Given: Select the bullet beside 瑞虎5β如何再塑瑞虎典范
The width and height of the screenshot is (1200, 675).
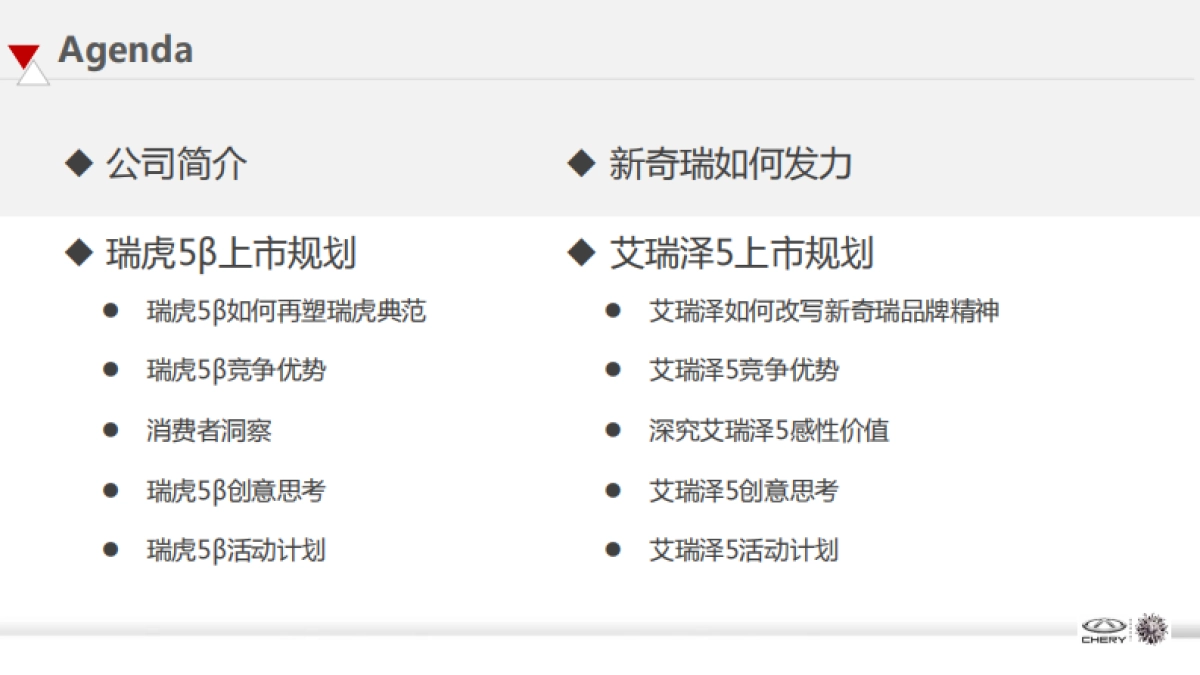Looking at the screenshot, I should (x=108, y=311).
